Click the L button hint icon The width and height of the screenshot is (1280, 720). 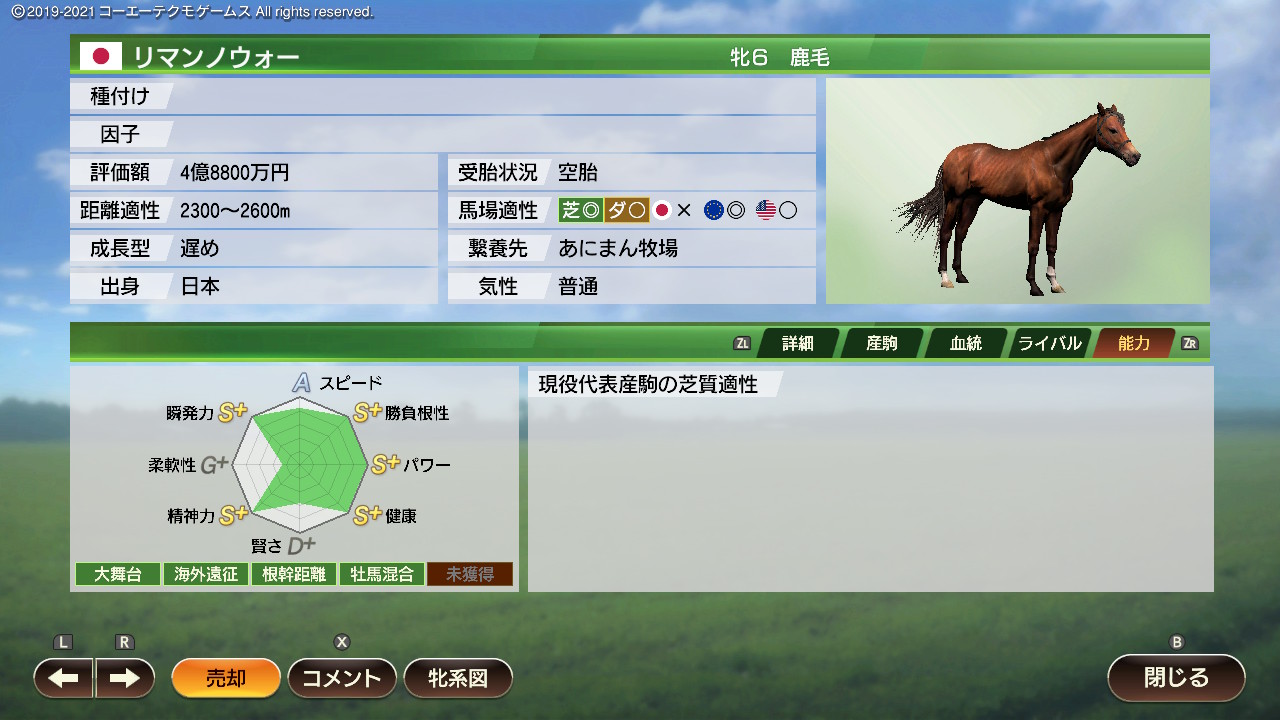click(63, 642)
